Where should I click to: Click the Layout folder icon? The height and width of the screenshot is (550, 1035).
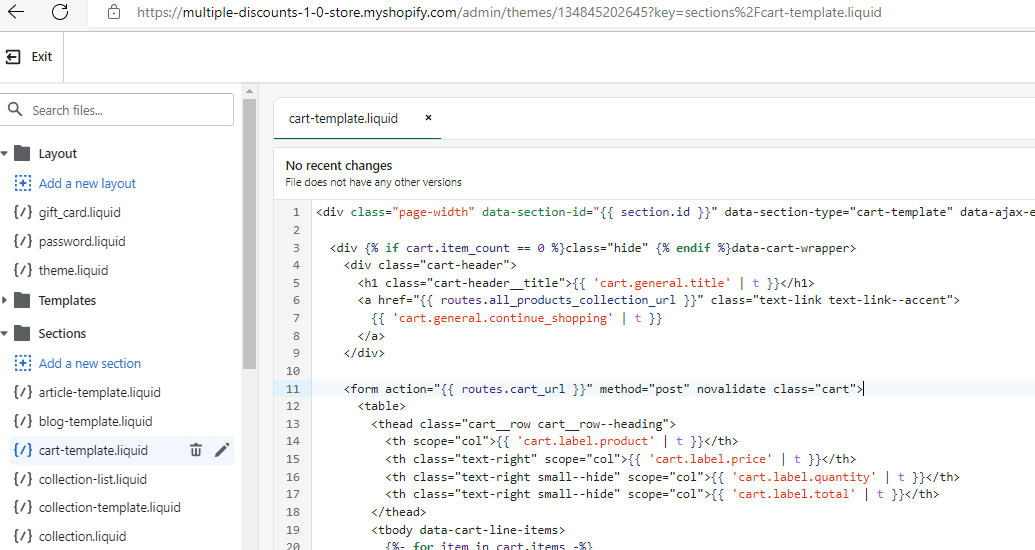(x=22, y=153)
